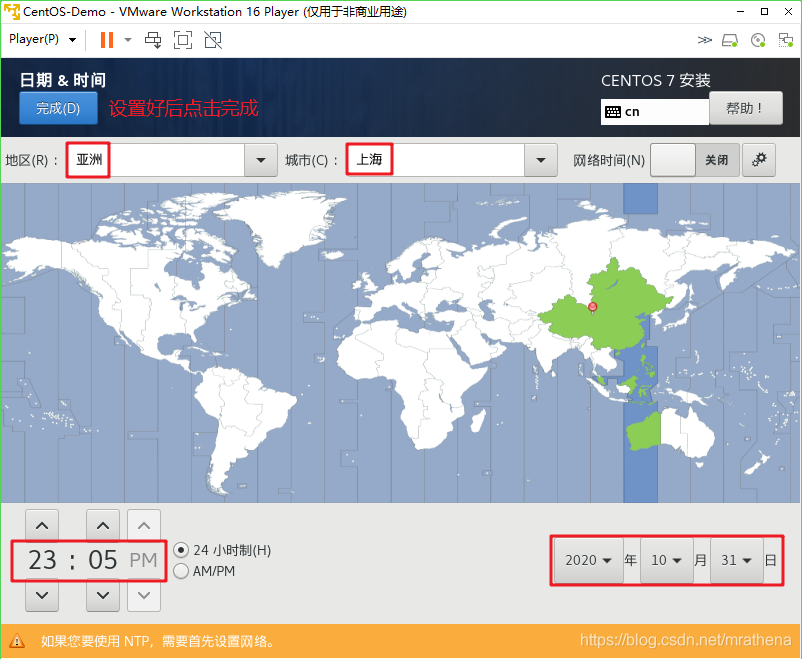This screenshot has height=659, width=802.
Task: Click the CD/DVD drive device icon
Action: pyautogui.click(x=758, y=40)
